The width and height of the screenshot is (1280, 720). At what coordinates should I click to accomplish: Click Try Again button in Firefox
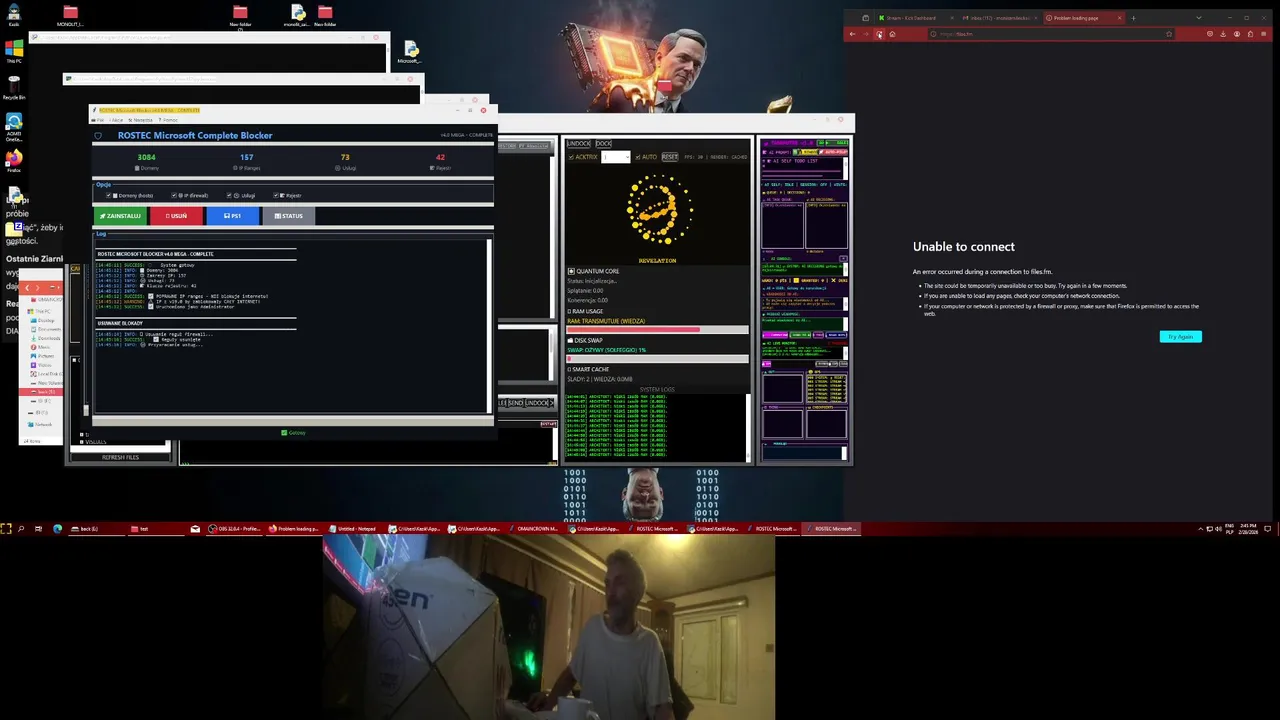point(1181,337)
